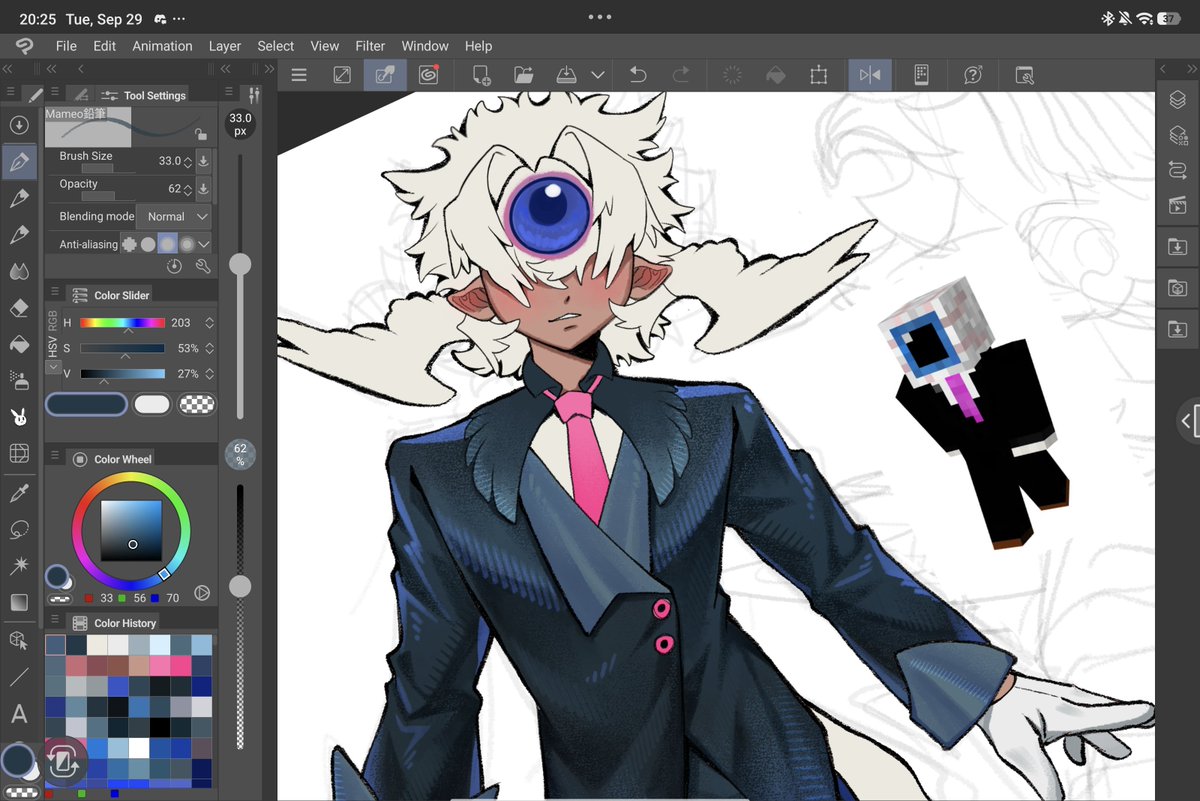Open the smartphone connection icon

click(x=921, y=75)
